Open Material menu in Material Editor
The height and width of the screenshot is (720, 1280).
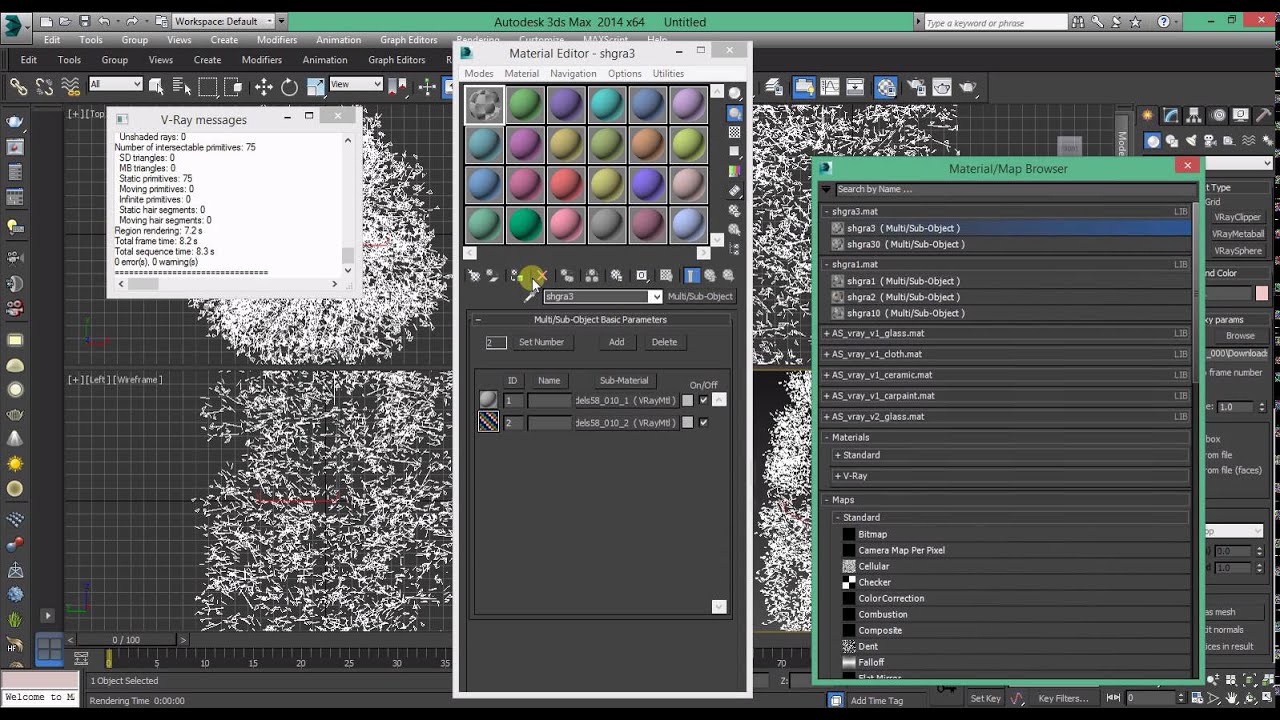(521, 73)
